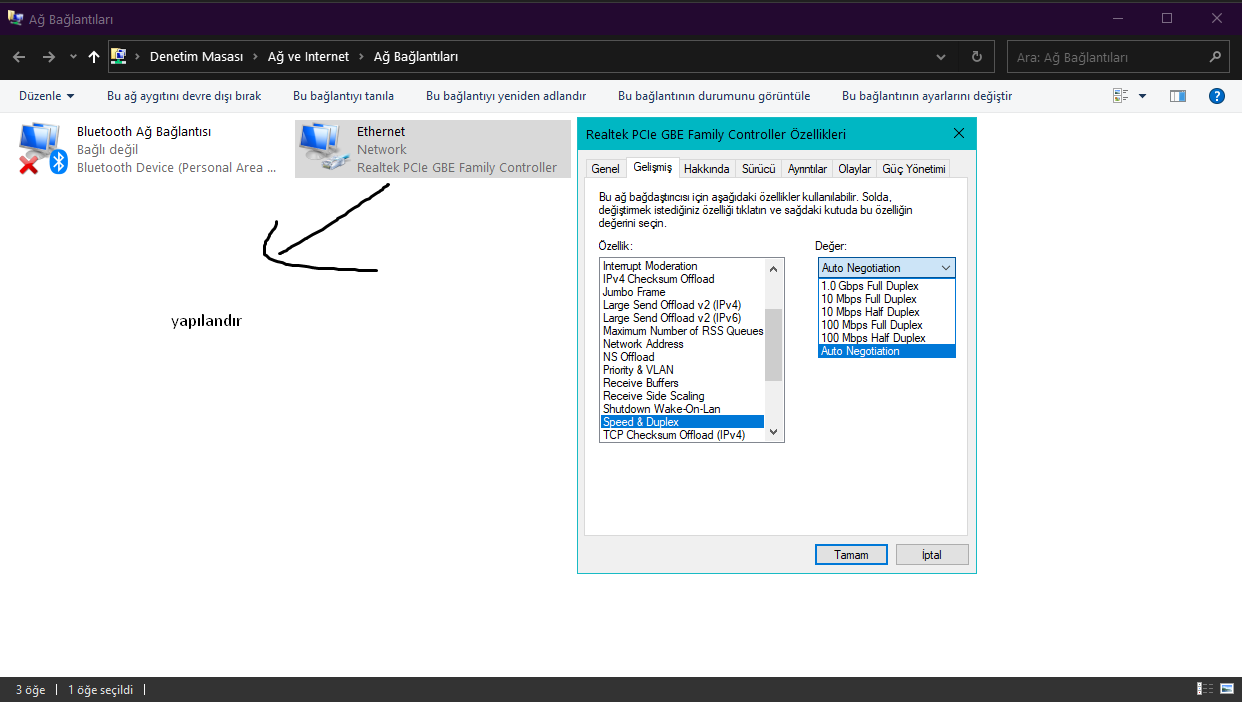This screenshot has width=1242, height=702.
Task: Click 'Bu bağlantının durumunu görüntüle'
Action: point(714,96)
